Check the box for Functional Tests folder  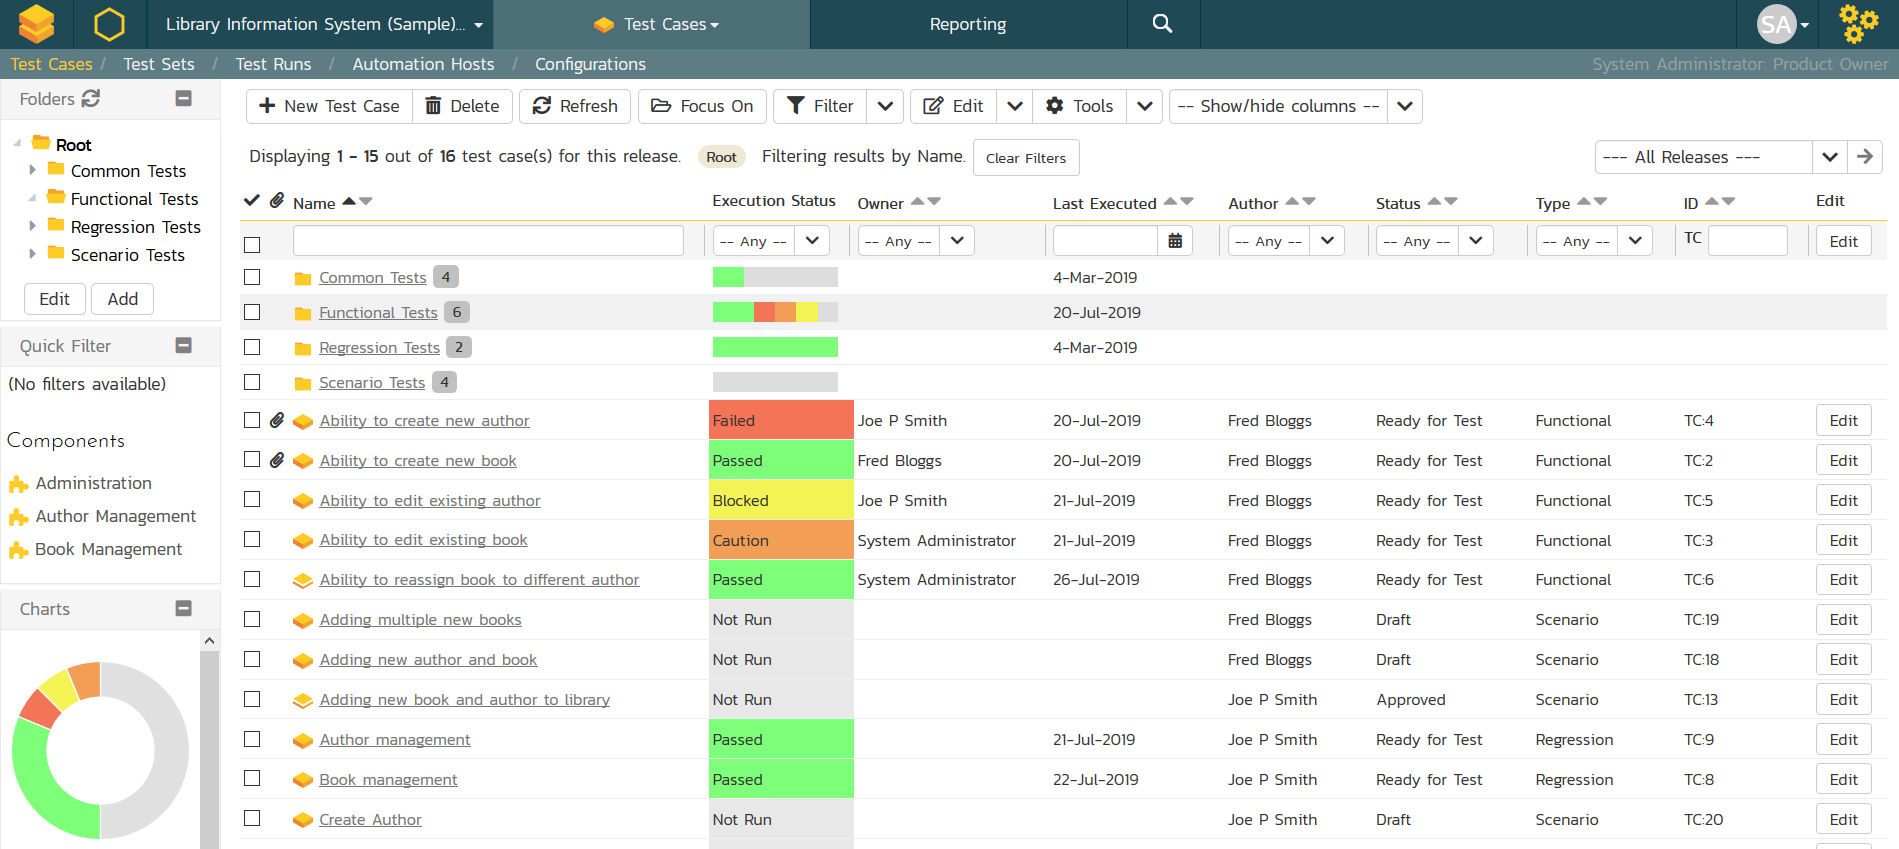click(x=252, y=312)
